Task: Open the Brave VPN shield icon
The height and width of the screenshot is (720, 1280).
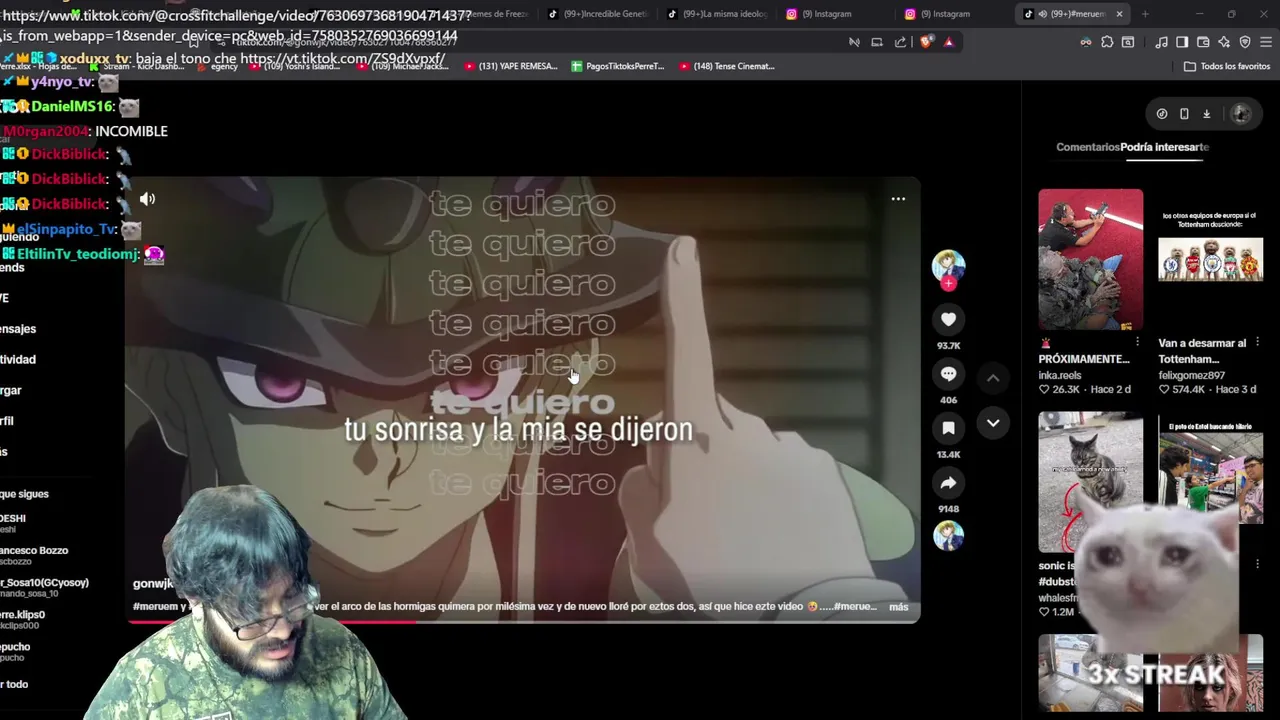Action: click(1245, 42)
